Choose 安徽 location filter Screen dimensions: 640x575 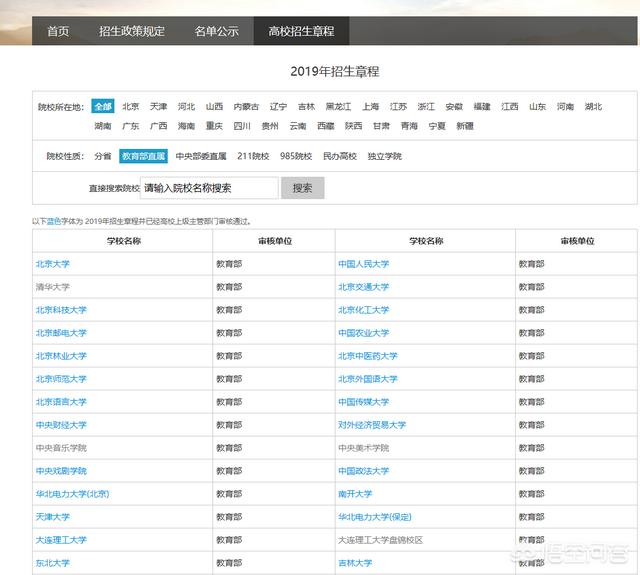pos(454,107)
